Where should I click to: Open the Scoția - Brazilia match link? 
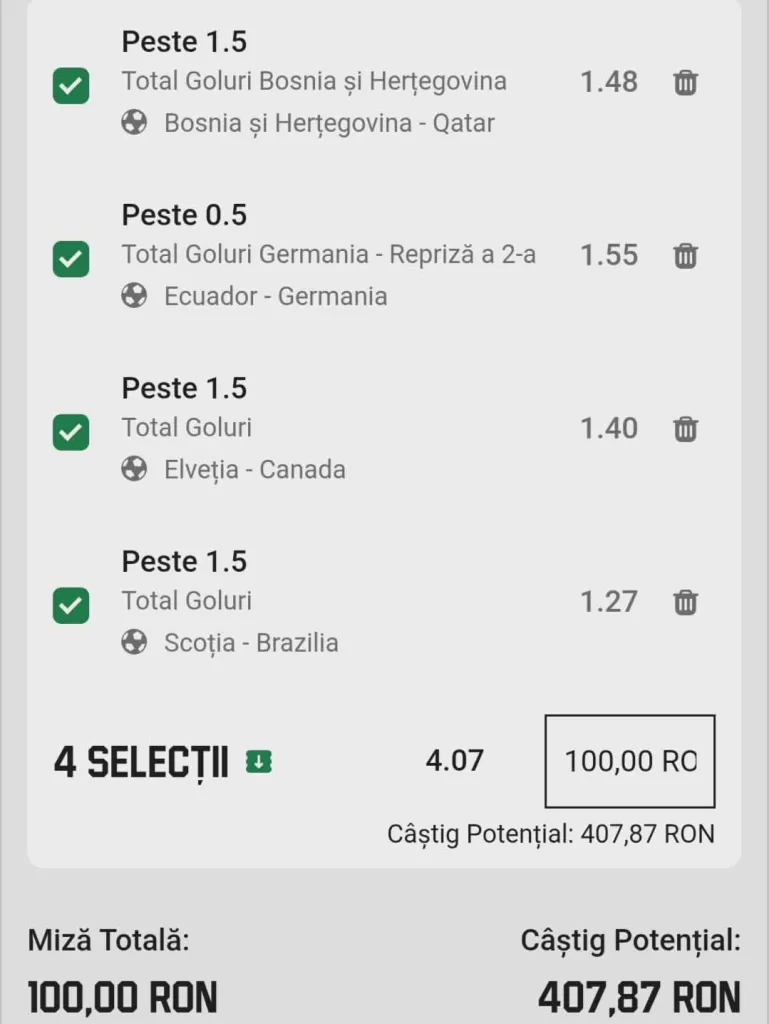pos(251,643)
